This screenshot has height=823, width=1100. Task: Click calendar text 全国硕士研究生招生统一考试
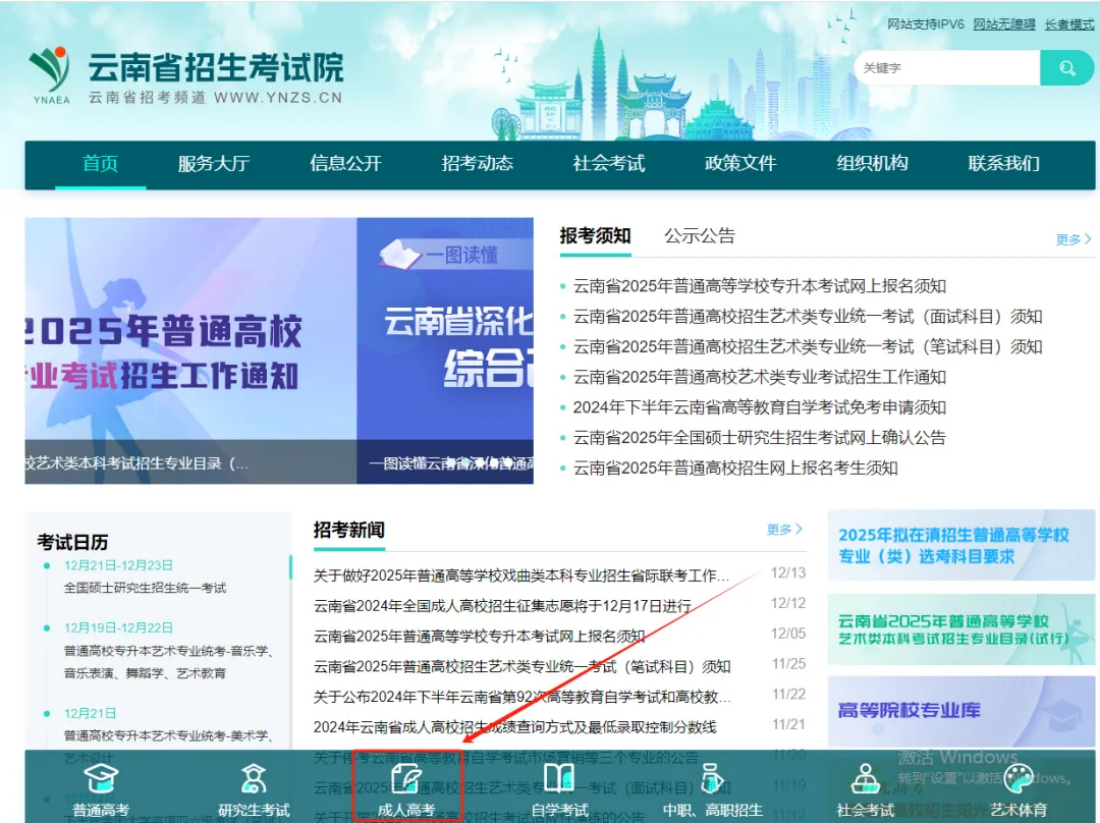point(145,588)
